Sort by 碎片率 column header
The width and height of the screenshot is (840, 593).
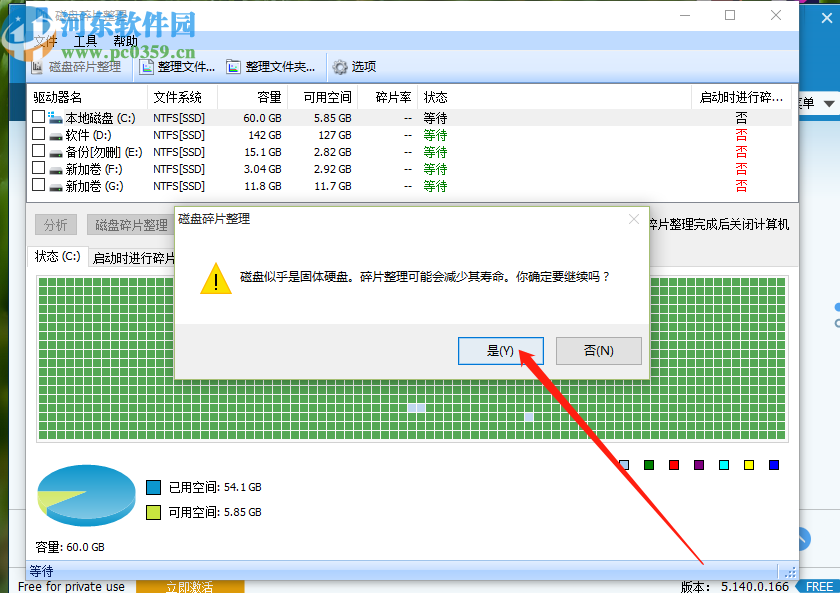click(388, 97)
